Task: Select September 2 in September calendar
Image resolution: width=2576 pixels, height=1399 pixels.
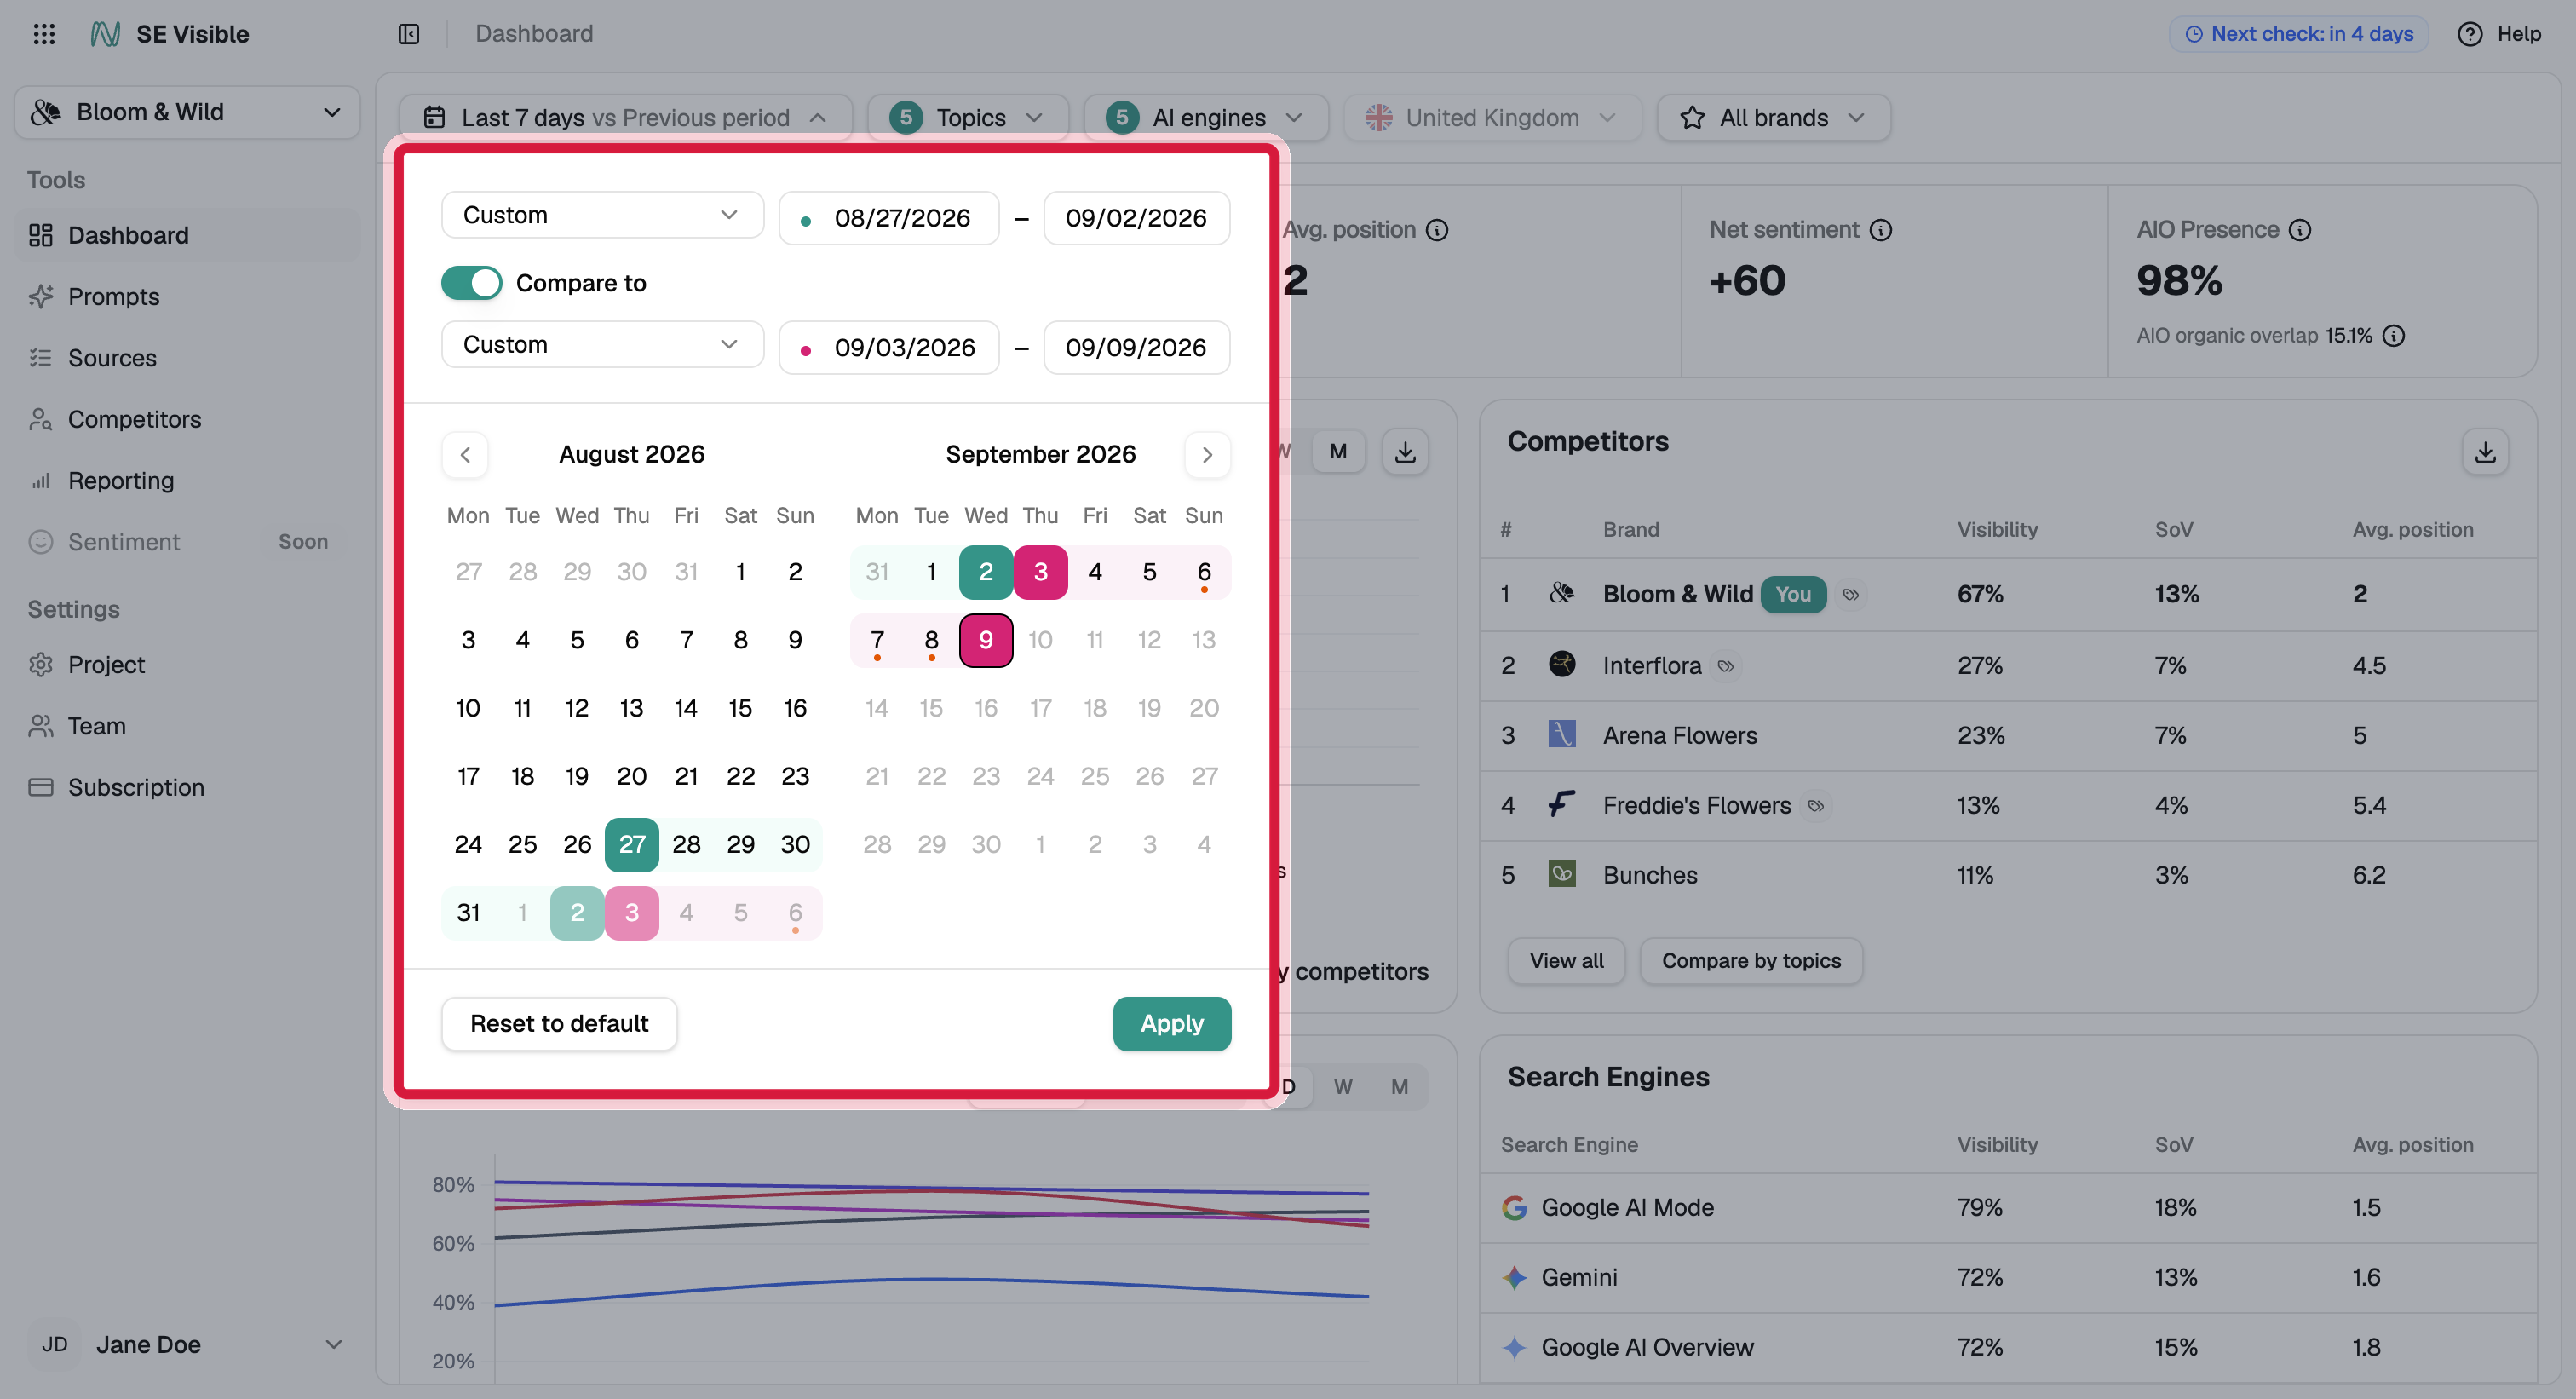Action: (x=986, y=572)
